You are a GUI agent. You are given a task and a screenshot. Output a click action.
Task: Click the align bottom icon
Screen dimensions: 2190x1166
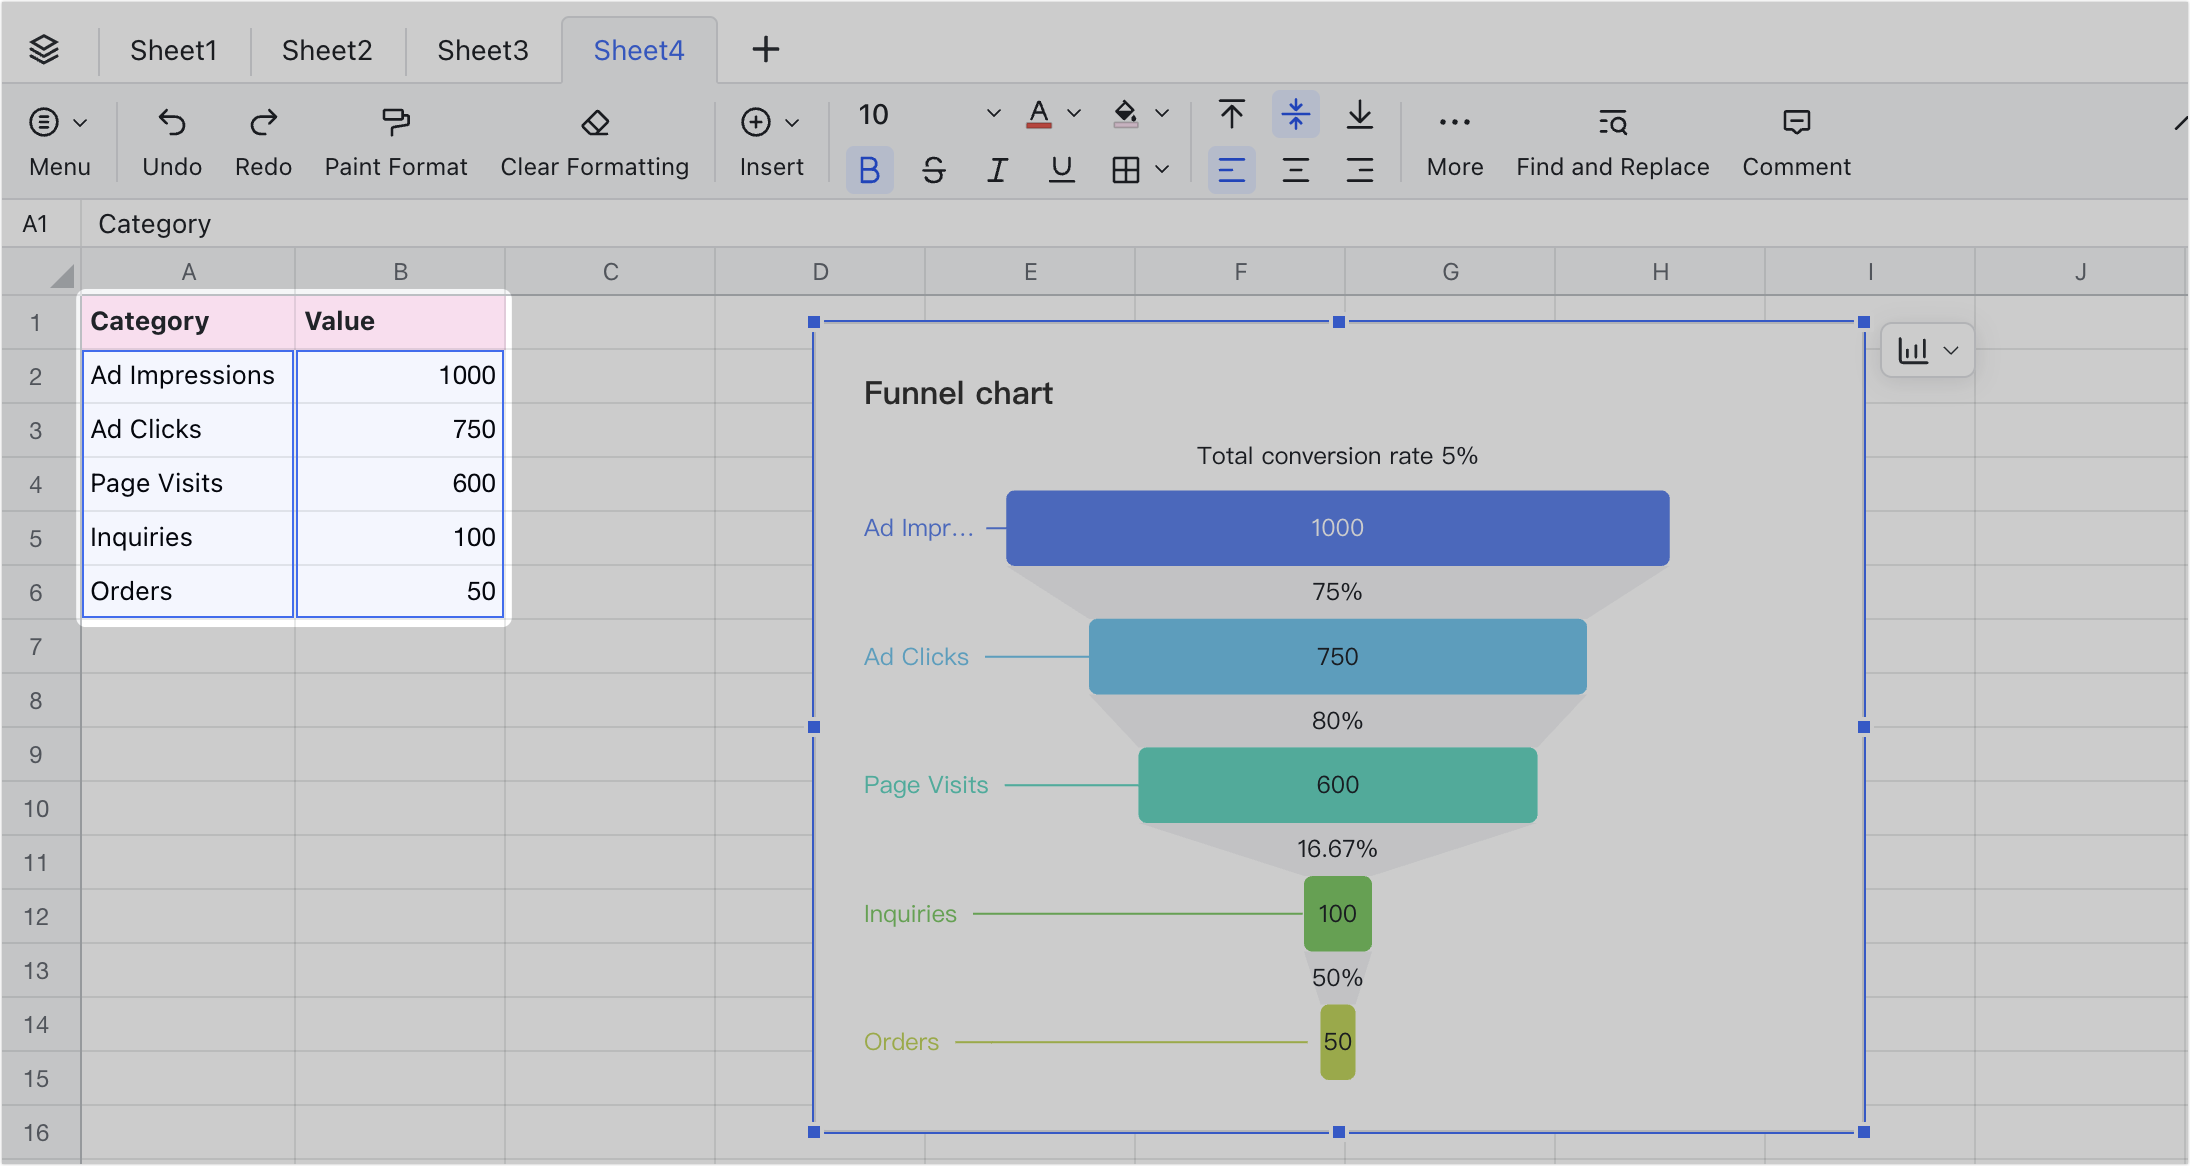[x=1360, y=115]
